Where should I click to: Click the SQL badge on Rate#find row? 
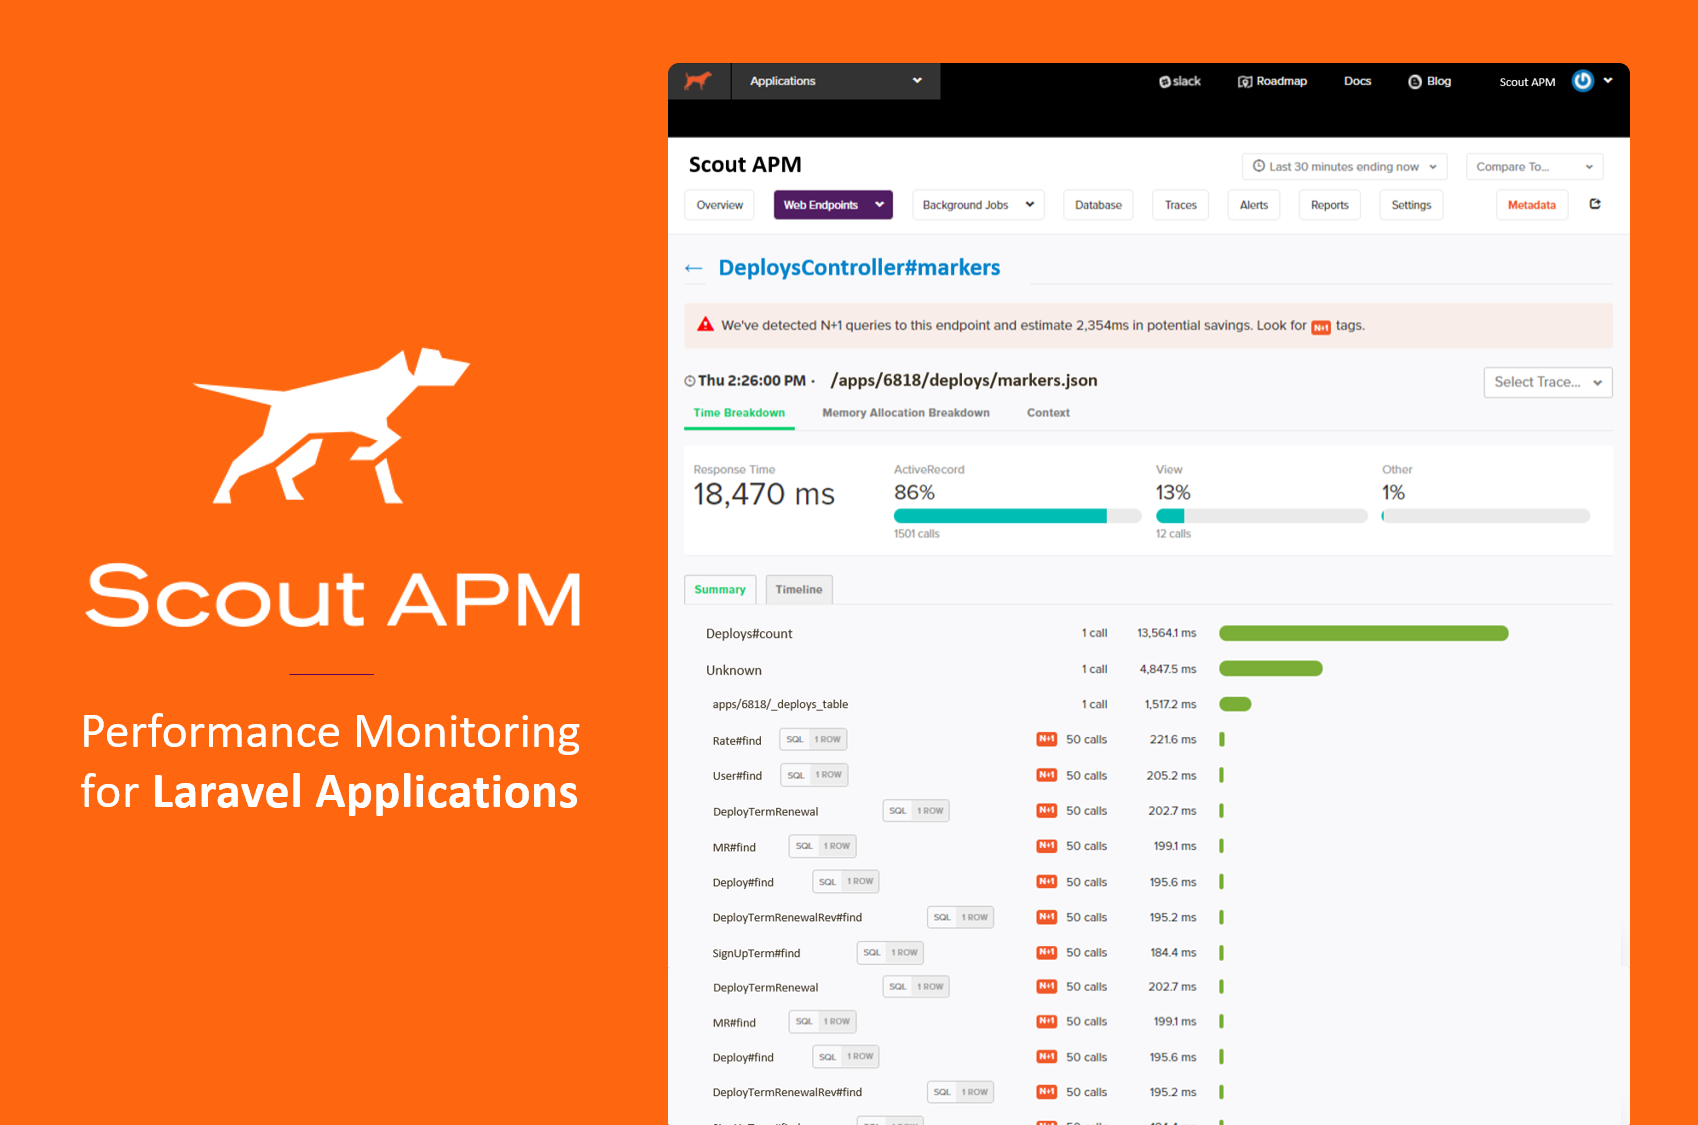coord(794,740)
